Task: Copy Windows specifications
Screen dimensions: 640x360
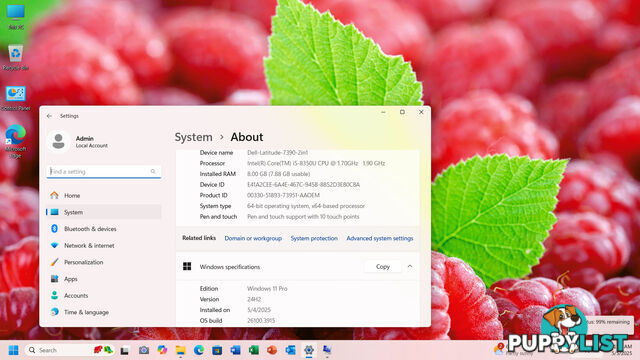Action: (x=383, y=267)
